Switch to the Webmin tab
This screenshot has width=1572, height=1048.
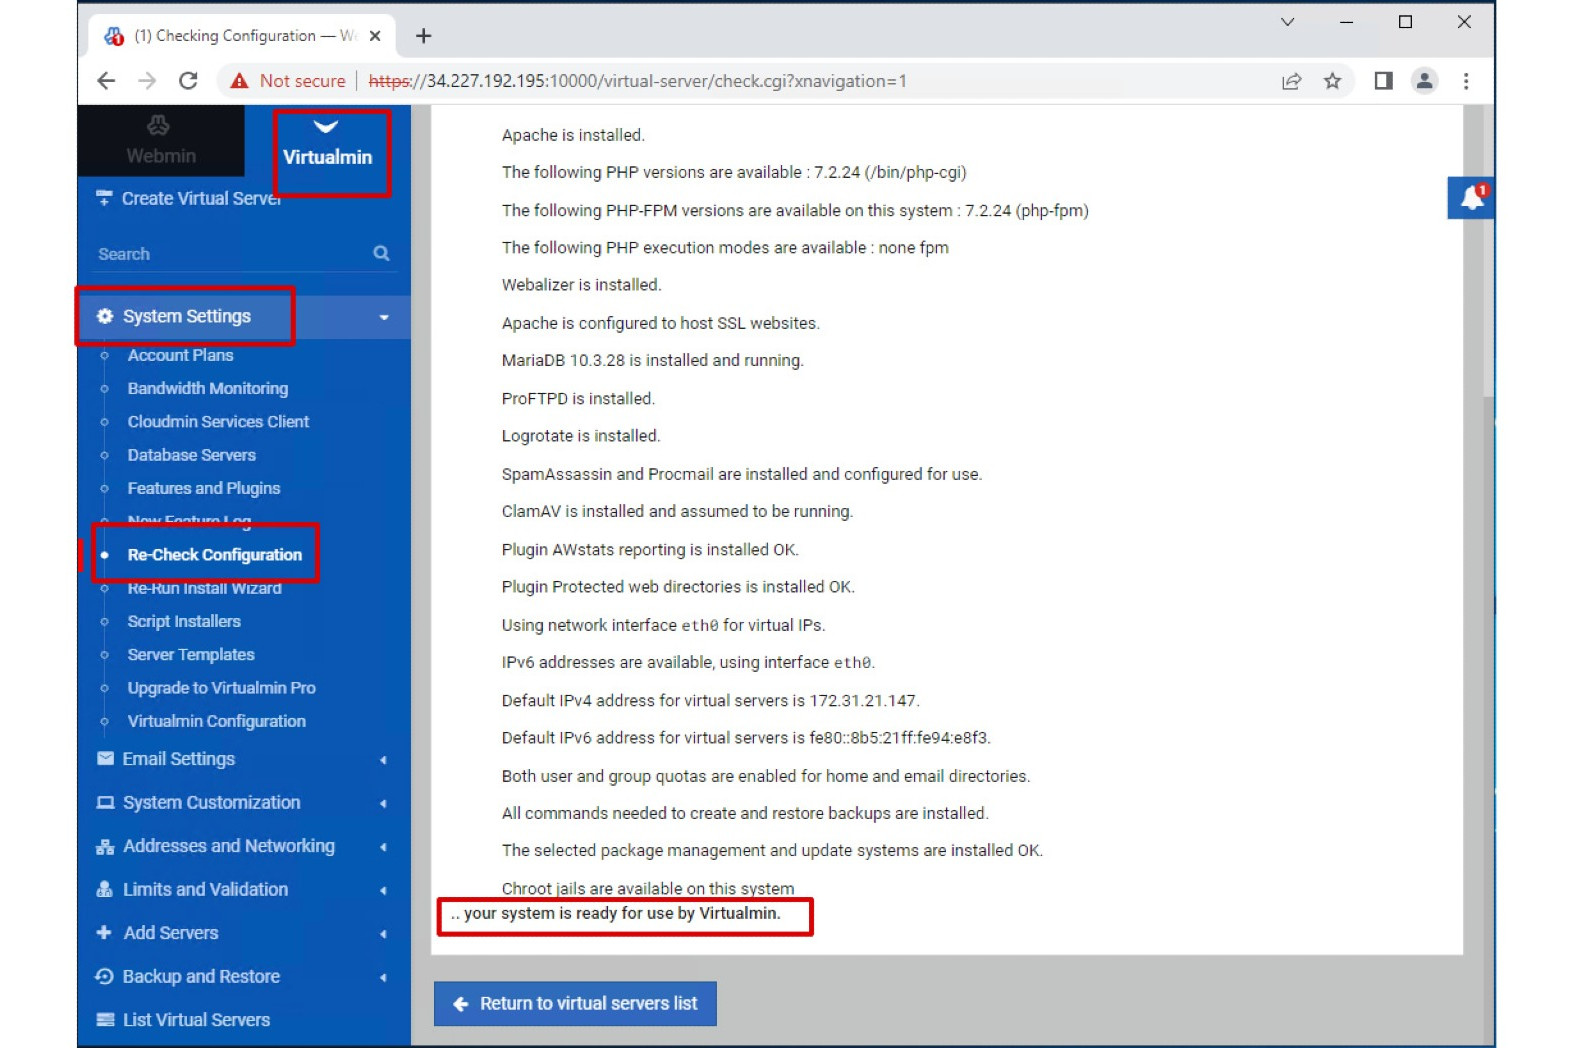click(160, 141)
